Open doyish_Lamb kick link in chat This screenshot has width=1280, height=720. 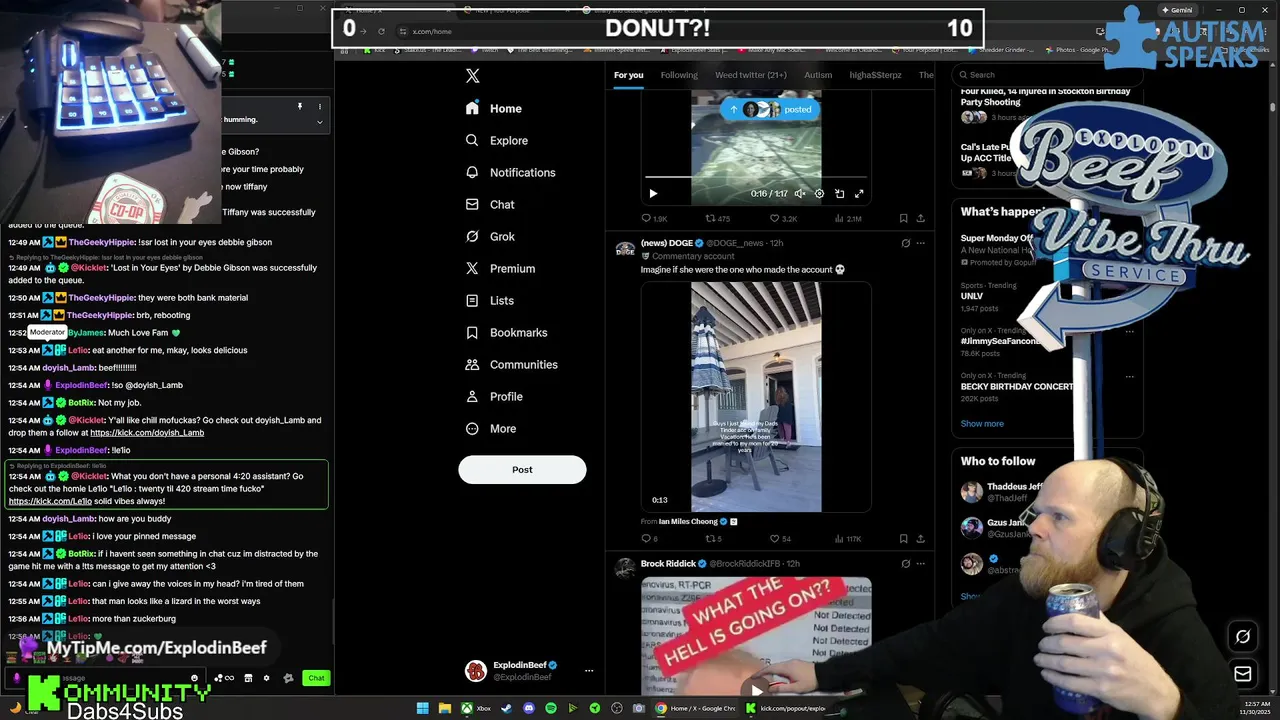[x=147, y=433]
